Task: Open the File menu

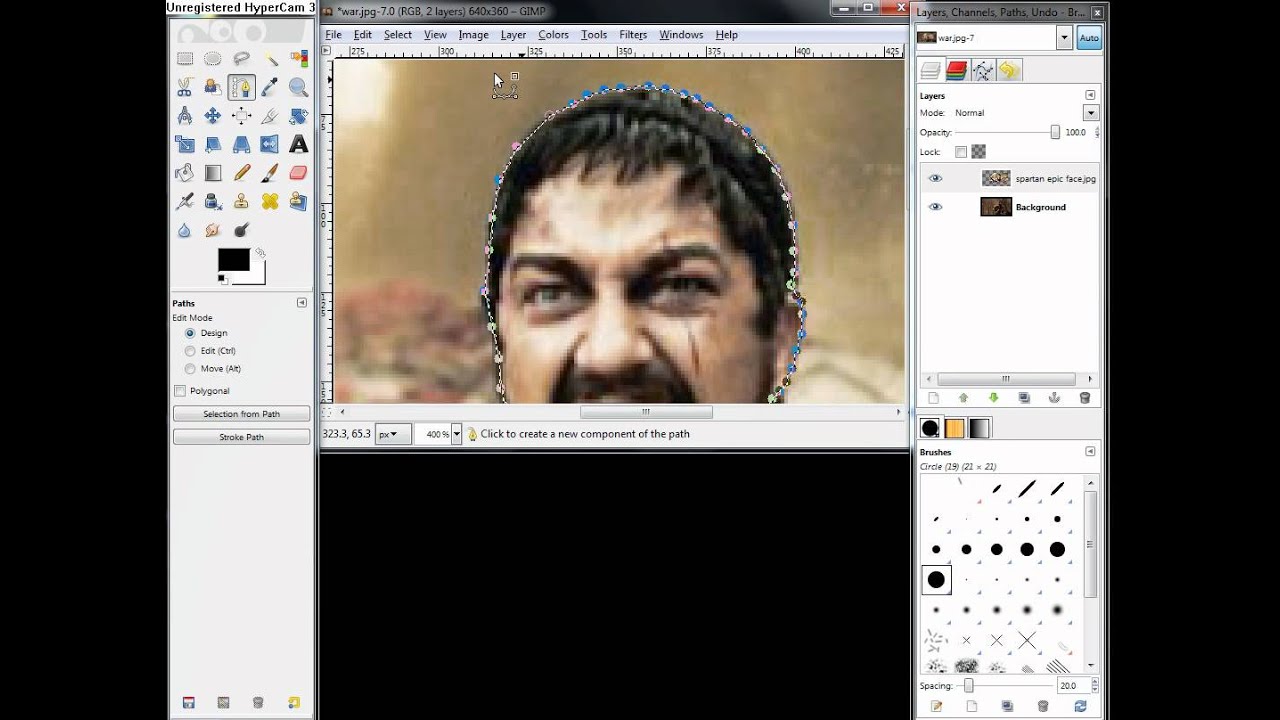Action: (x=333, y=35)
